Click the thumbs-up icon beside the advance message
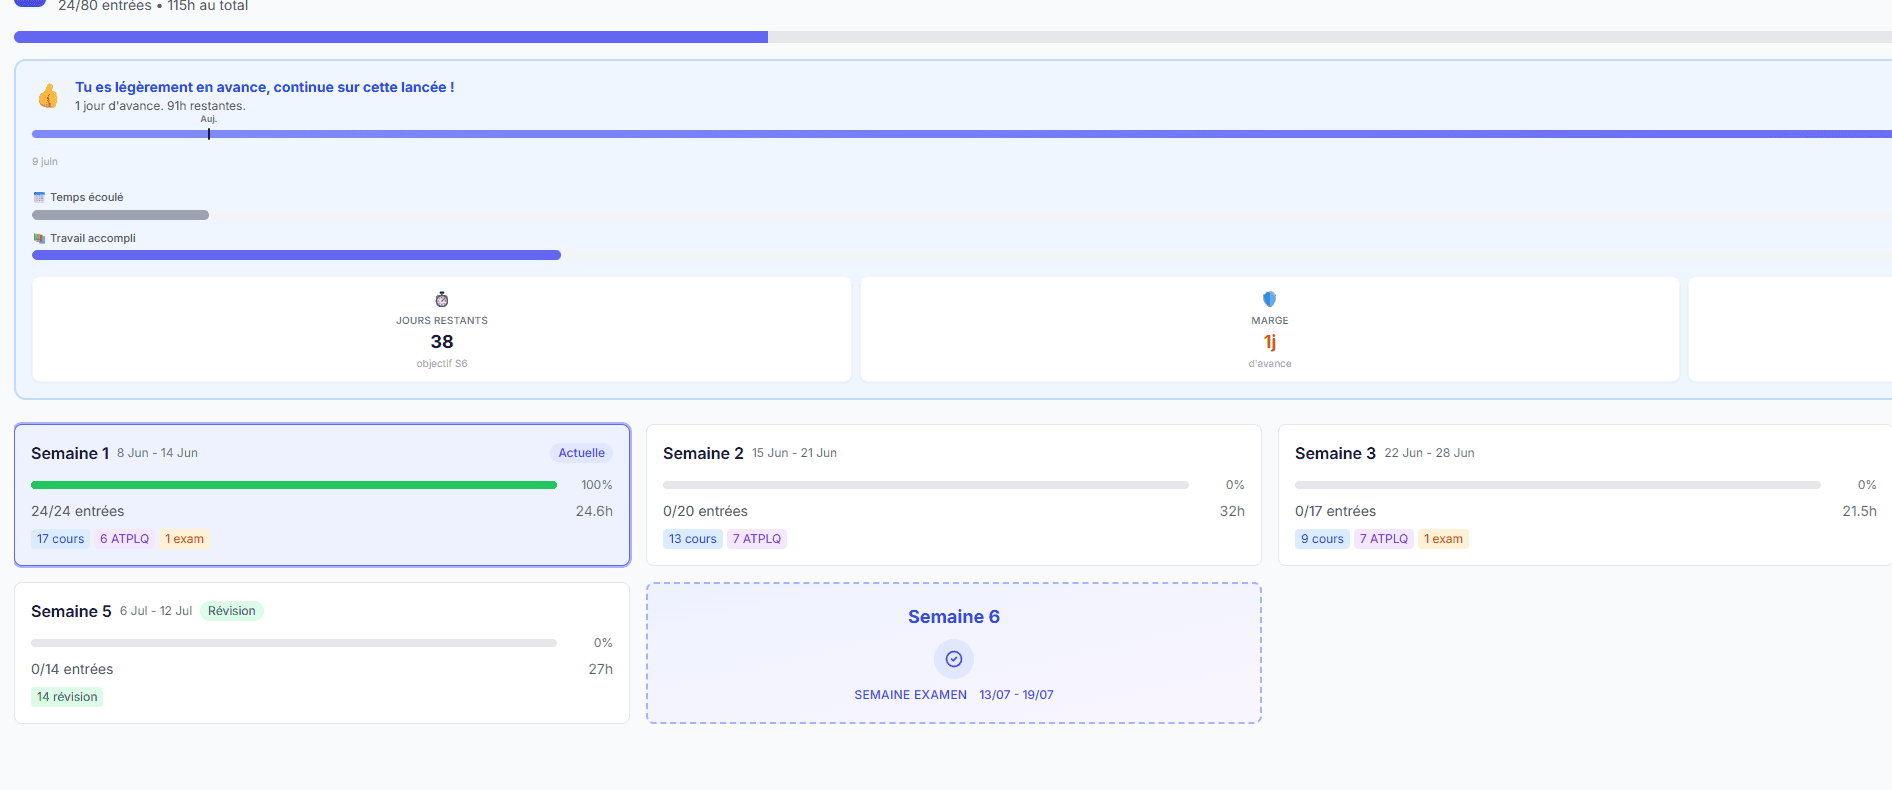 click(x=48, y=96)
